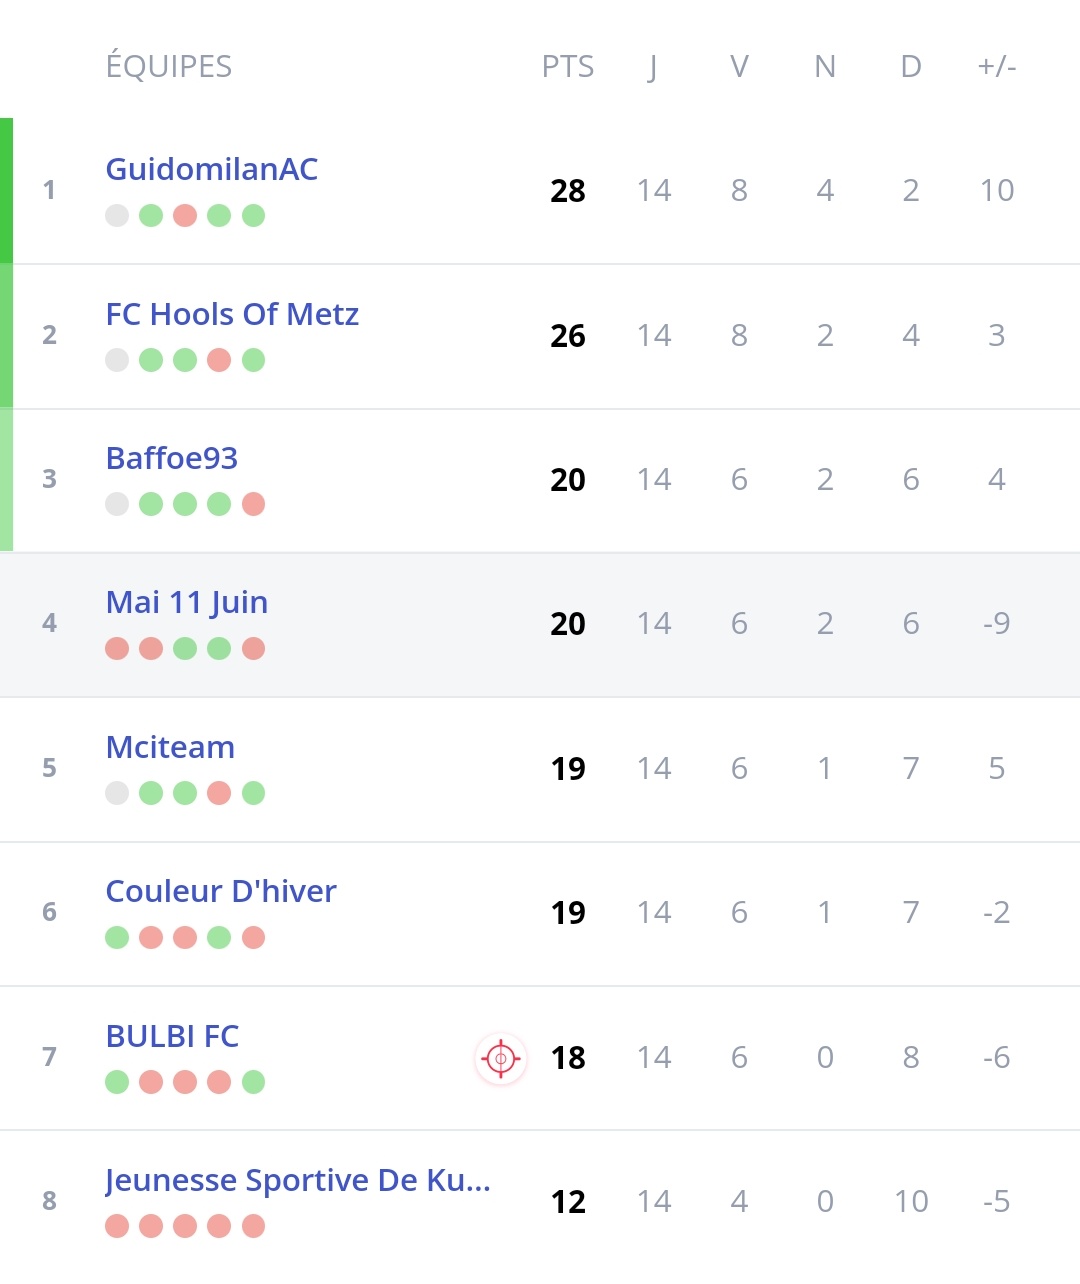1080x1284 pixels.
Task: Click the red target icon beside BULBI FC
Action: pos(501,1058)
